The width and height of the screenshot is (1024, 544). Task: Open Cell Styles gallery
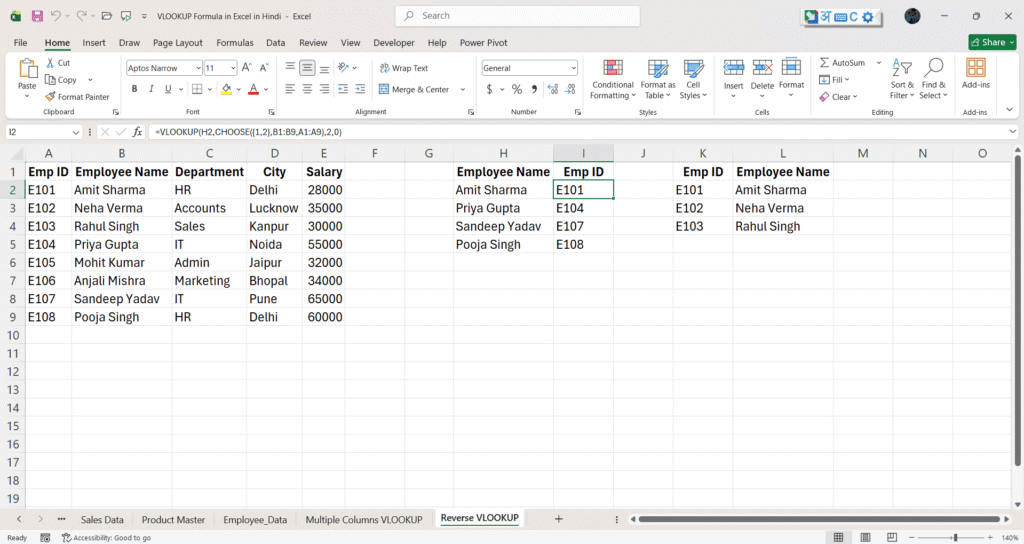pyautogui.click(x=694, y=80)
